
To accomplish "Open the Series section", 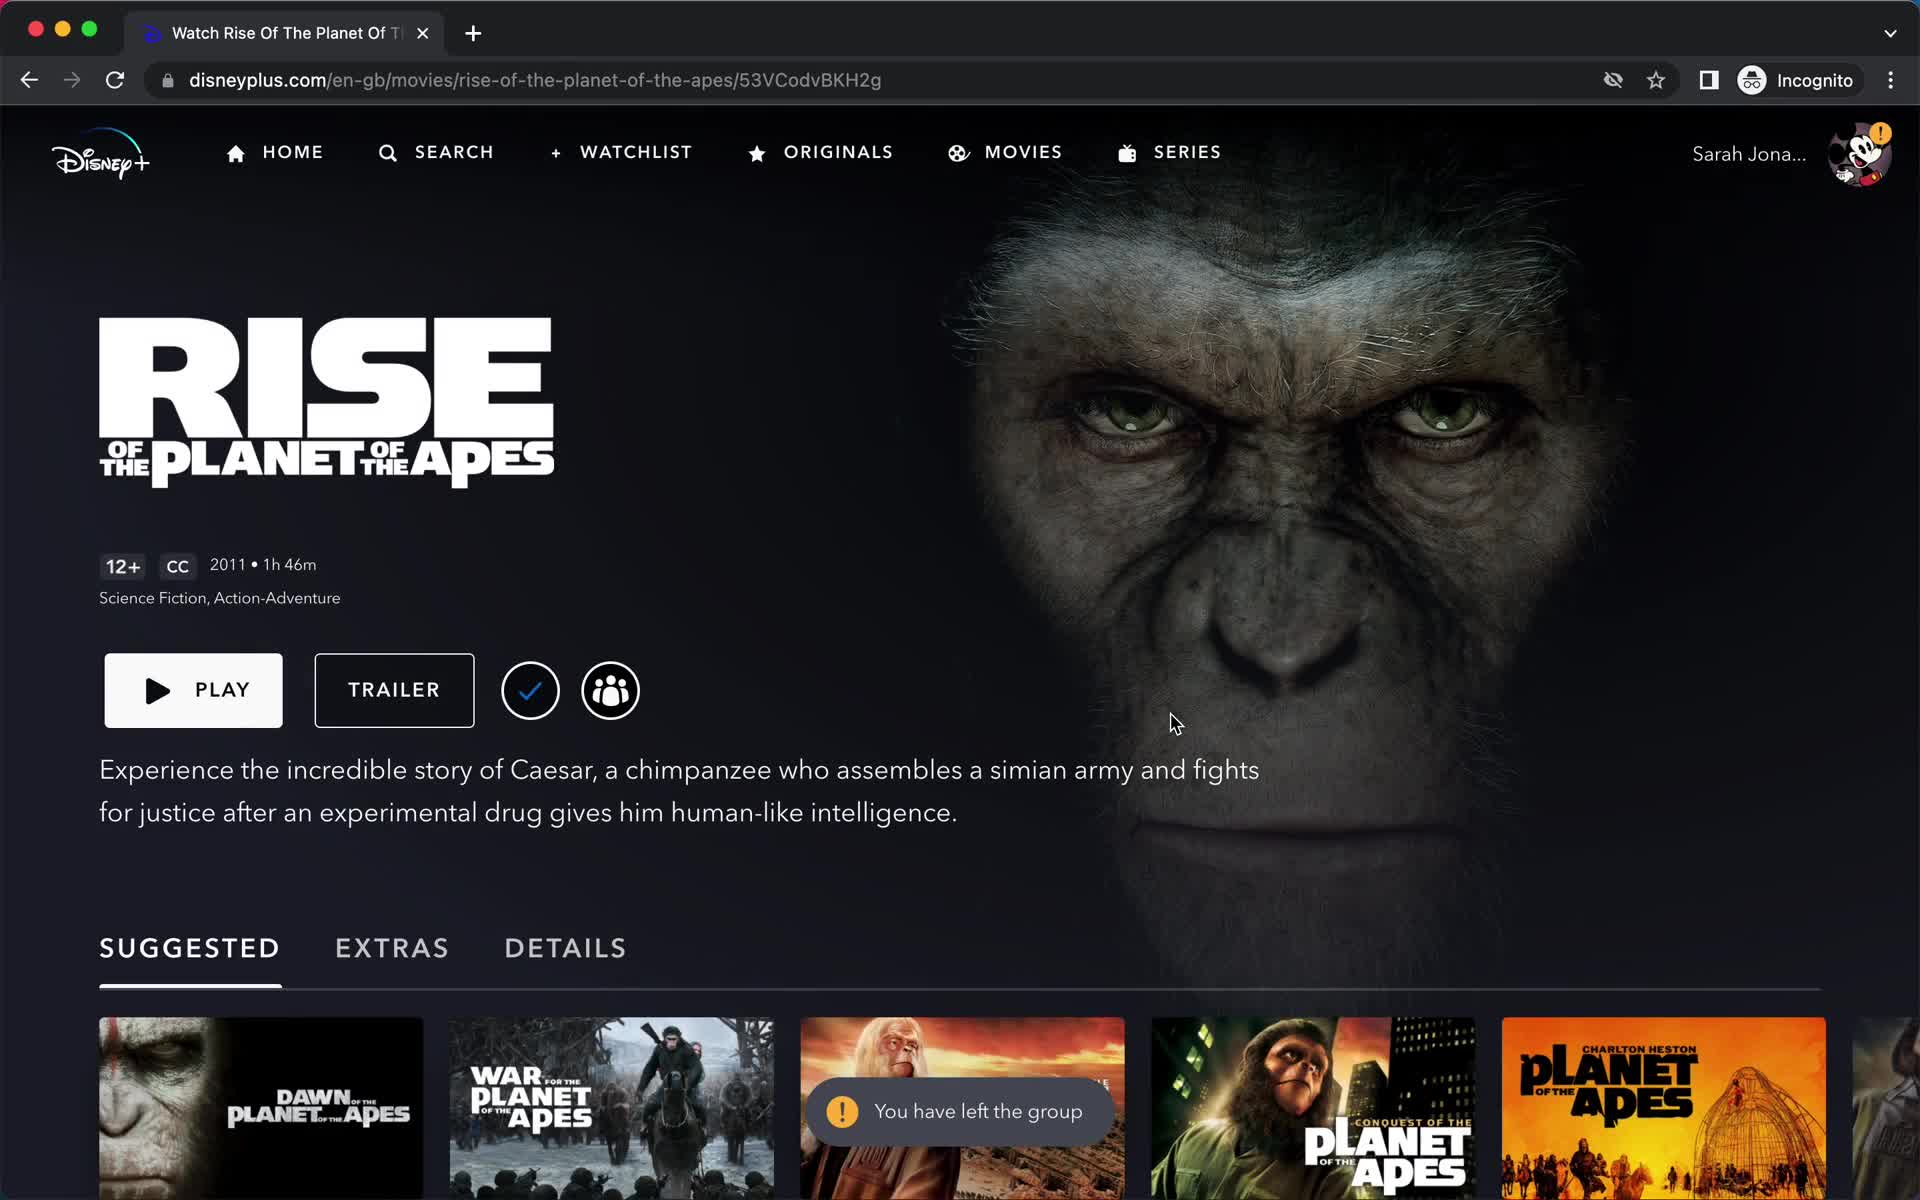I will [1169, 152].
